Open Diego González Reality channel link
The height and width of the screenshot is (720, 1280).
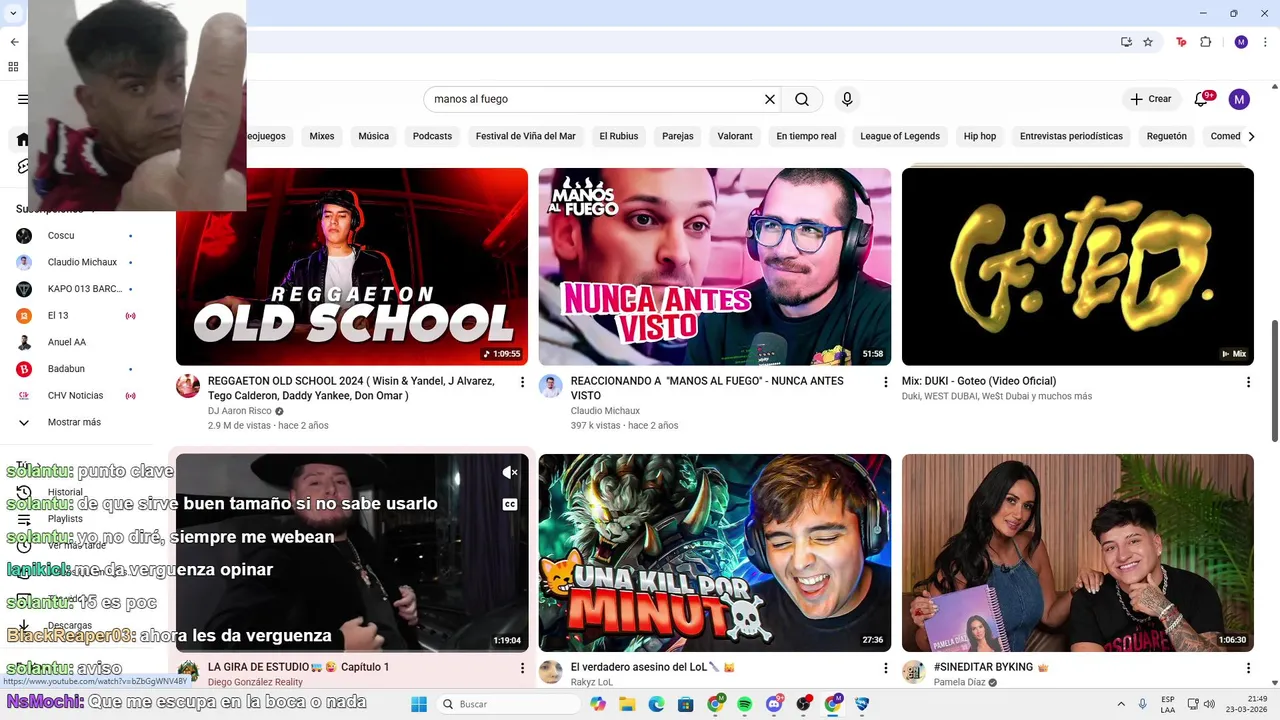[255, 682]
